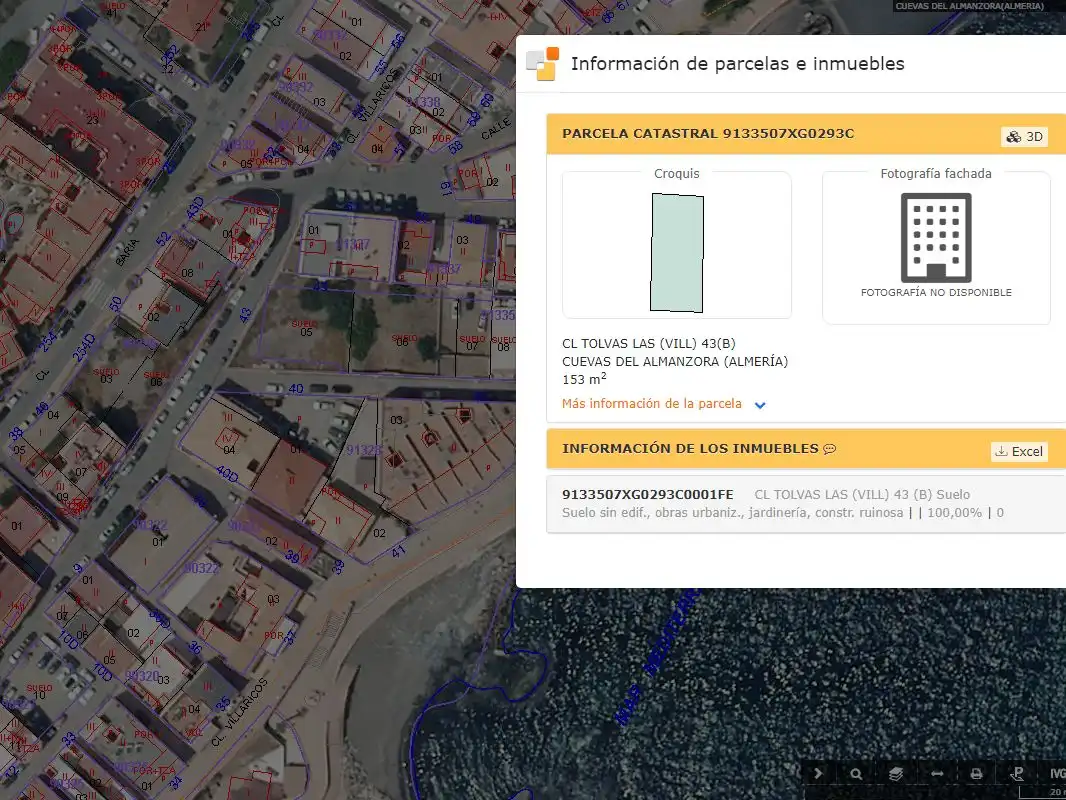
Task: Select the measure distance arrow tool
Action: click(x=937, y=773)
